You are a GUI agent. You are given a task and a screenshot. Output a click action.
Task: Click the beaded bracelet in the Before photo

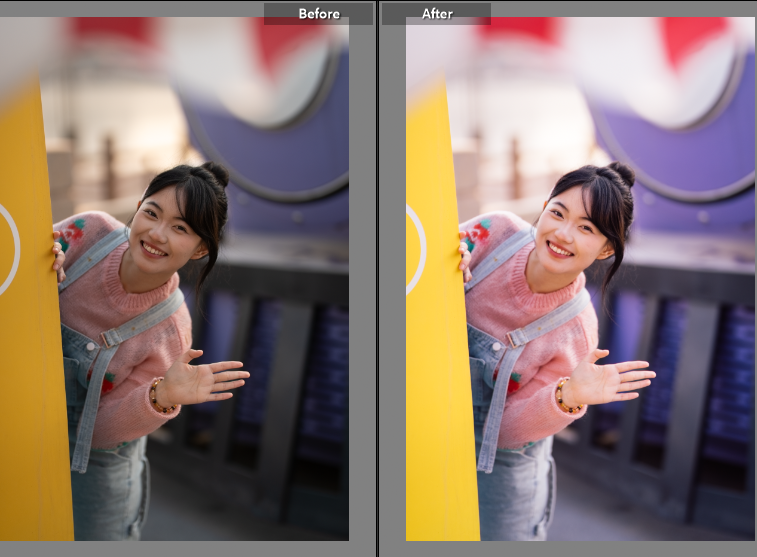pyautogui.click(x=158, y=397)
